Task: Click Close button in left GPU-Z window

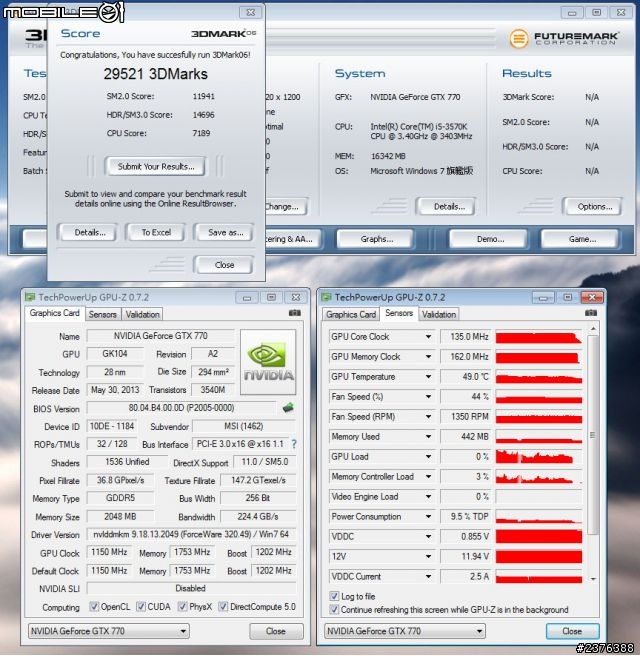Action: coord(276,631)
